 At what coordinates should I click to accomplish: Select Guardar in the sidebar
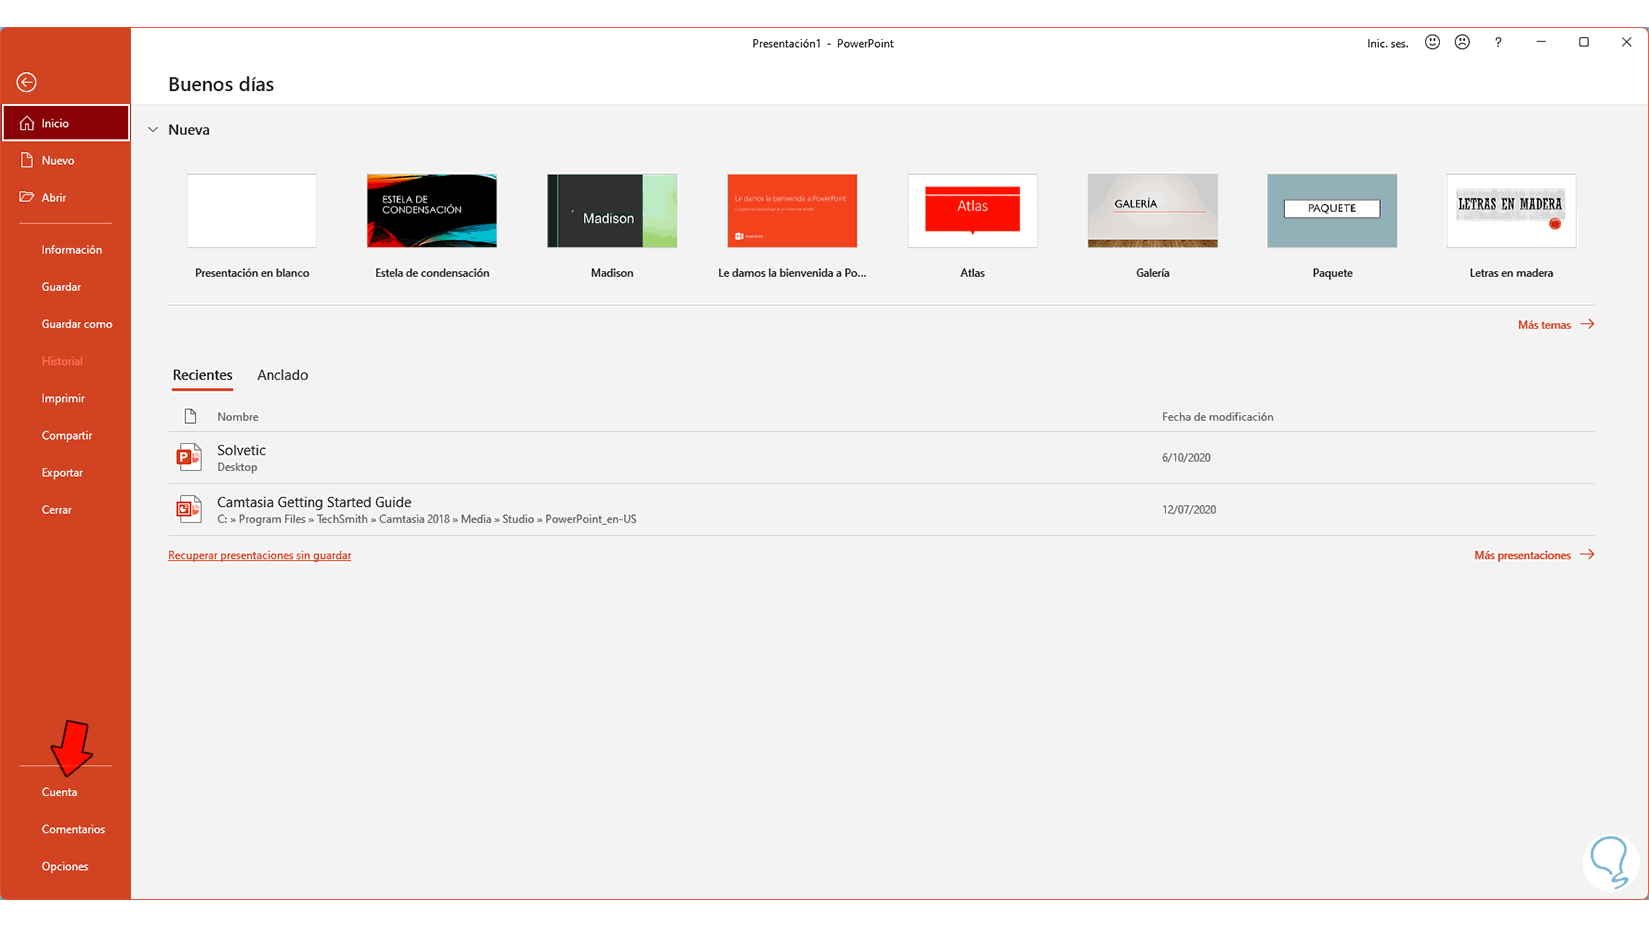(61, 287)
